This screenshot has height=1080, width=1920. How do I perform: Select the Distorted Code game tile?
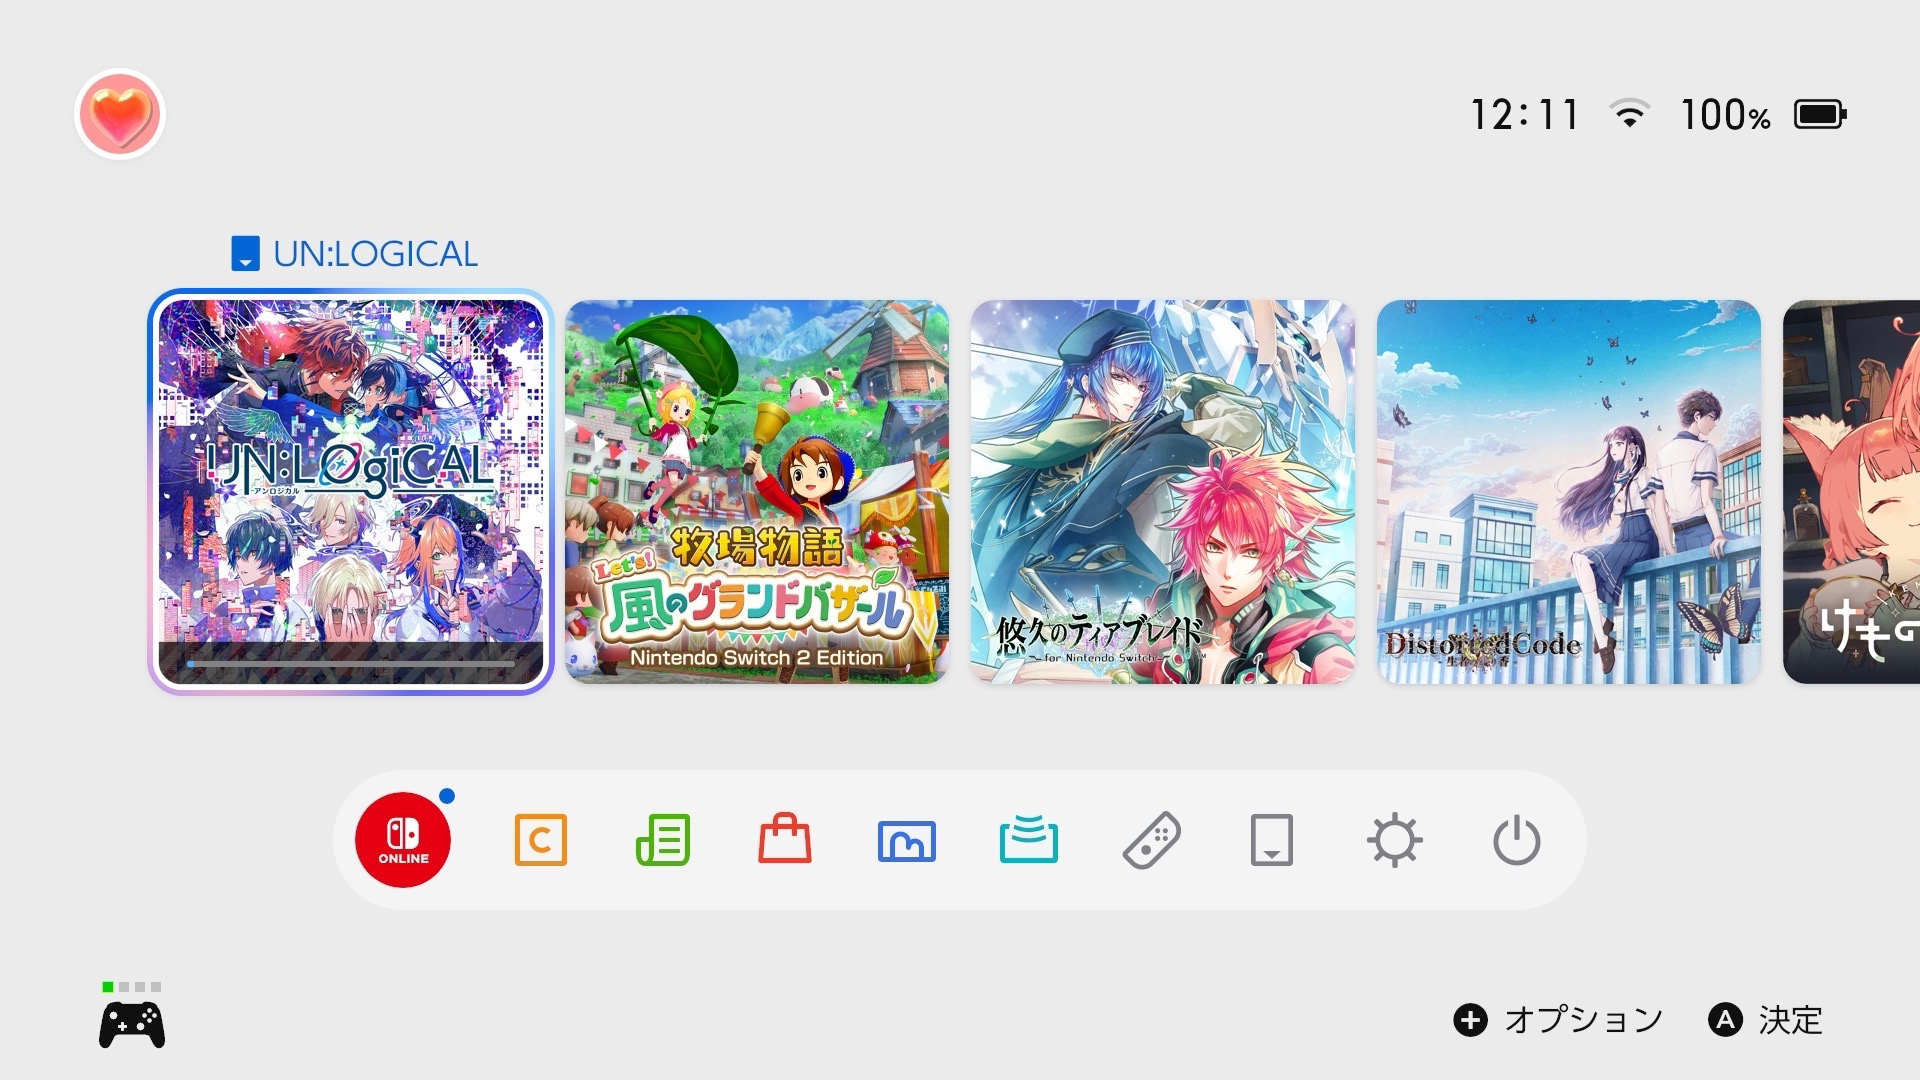pos(1569,492)
